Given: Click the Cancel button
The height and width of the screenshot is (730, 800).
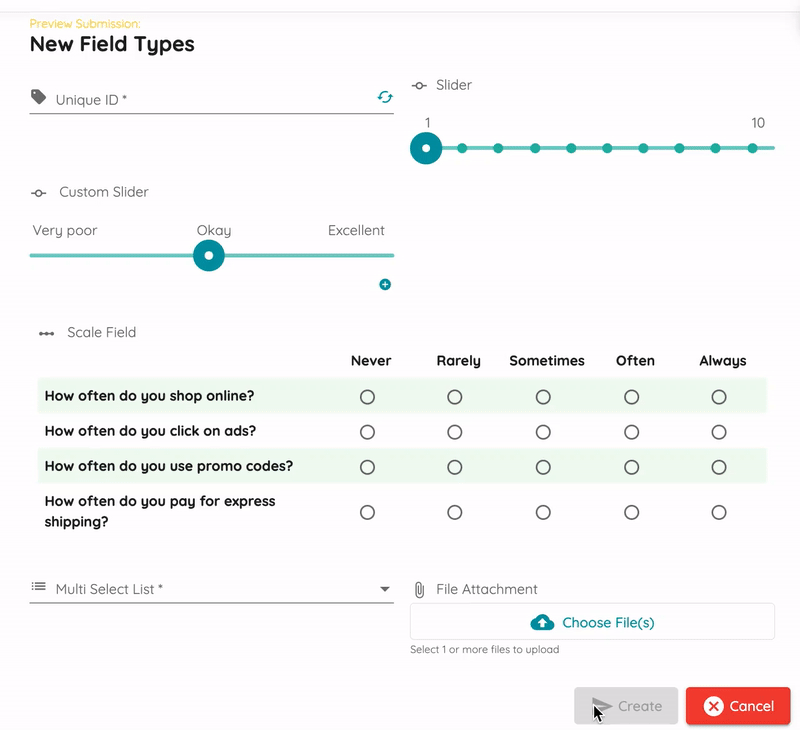Looking at the screenshot, I should tap(738, 706).
